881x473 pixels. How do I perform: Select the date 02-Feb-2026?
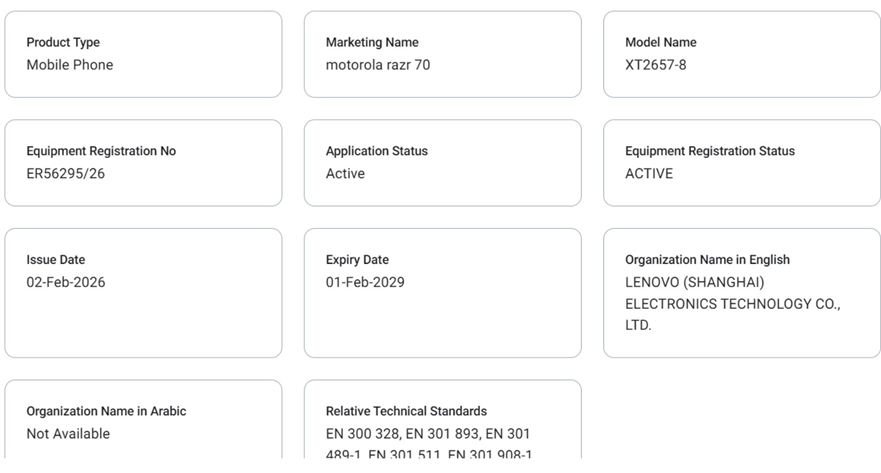66,282
